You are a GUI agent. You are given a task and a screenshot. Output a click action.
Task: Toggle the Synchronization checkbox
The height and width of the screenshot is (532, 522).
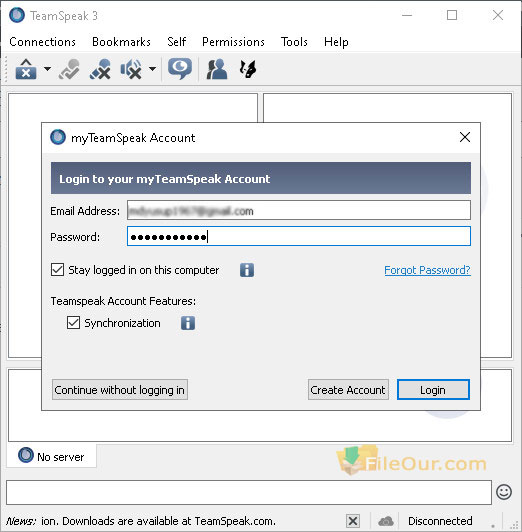pos(73,323)
